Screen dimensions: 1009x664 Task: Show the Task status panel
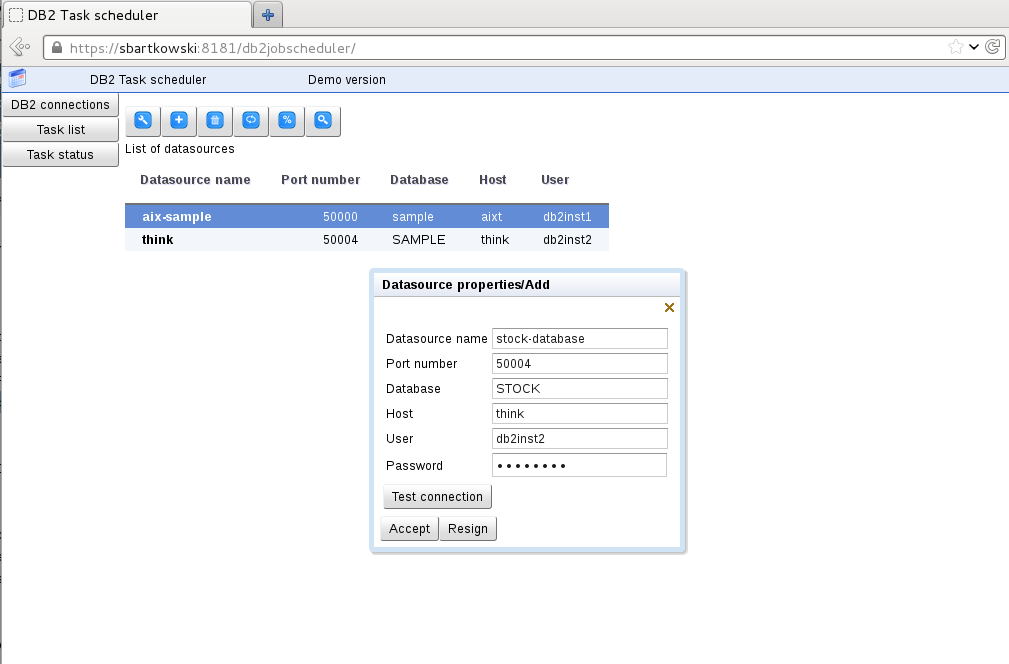pos(60,154)
